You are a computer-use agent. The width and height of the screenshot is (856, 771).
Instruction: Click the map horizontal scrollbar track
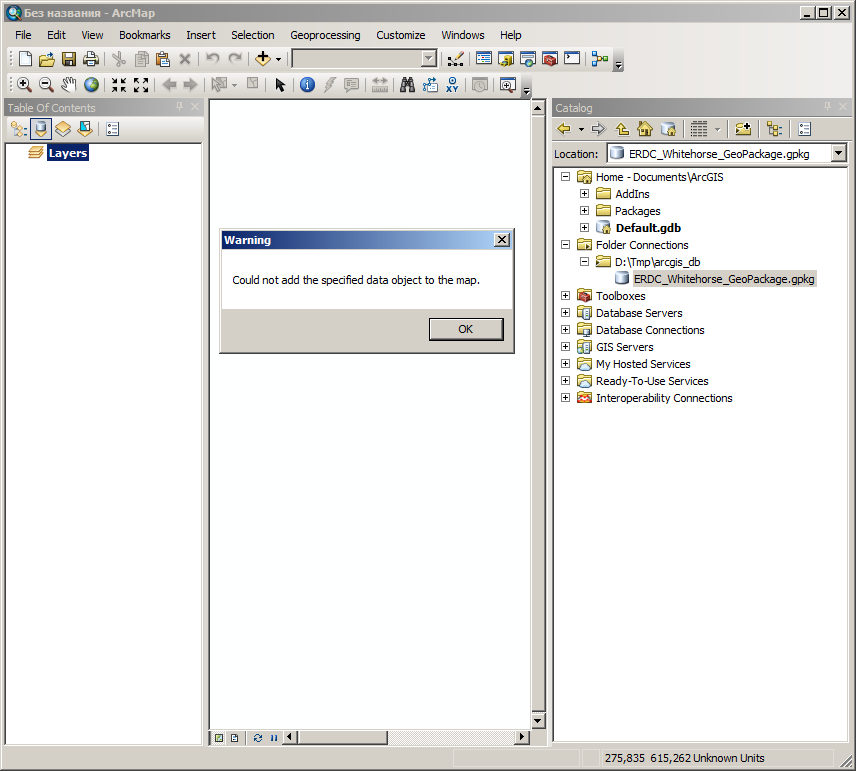(450, 738)
